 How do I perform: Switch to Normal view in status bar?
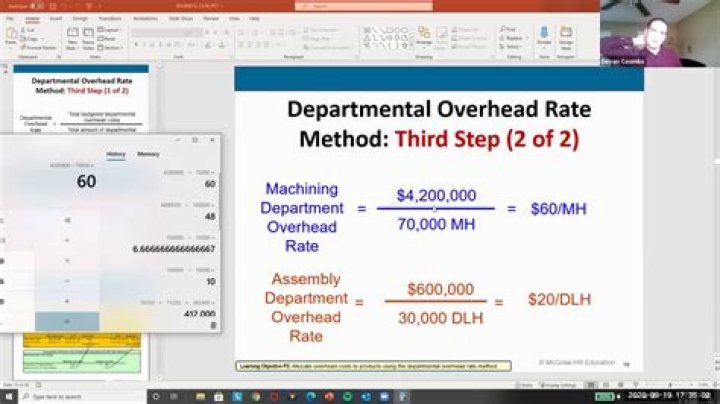(x=591, y=385)
